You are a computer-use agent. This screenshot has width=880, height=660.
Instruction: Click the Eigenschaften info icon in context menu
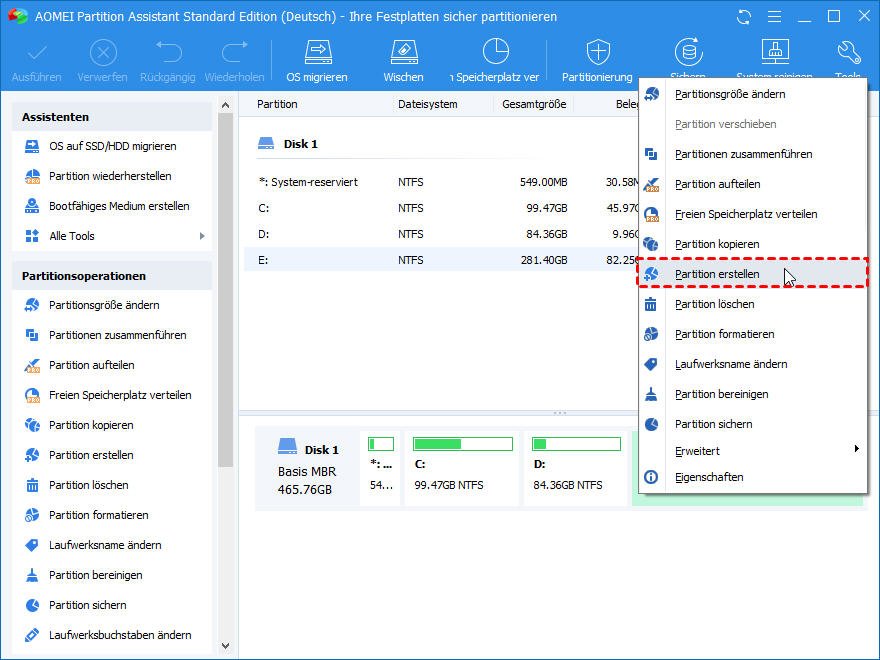coord(651,477)
